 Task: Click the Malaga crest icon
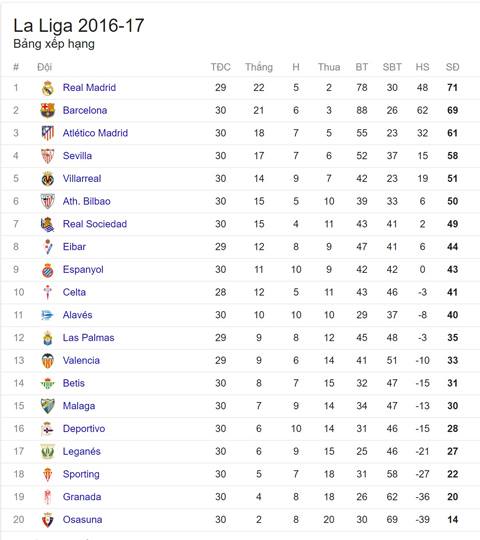click(x=48, y=406)
